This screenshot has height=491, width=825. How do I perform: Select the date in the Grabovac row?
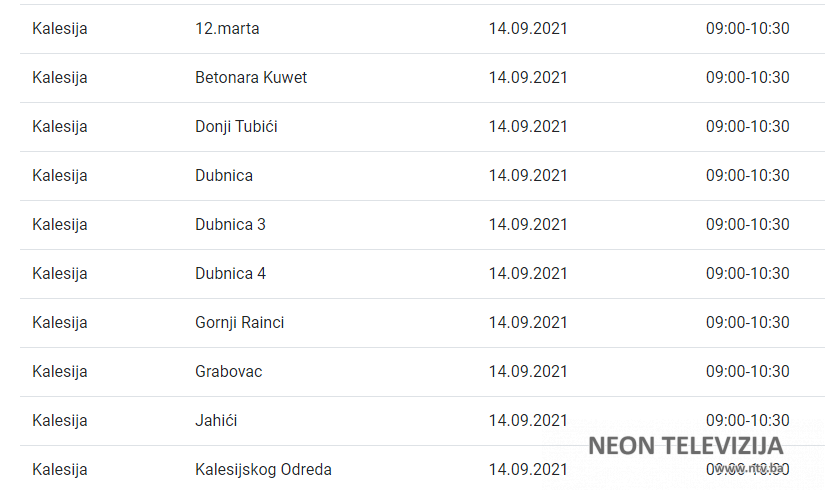pyautogui.click(x=528, y=372)
